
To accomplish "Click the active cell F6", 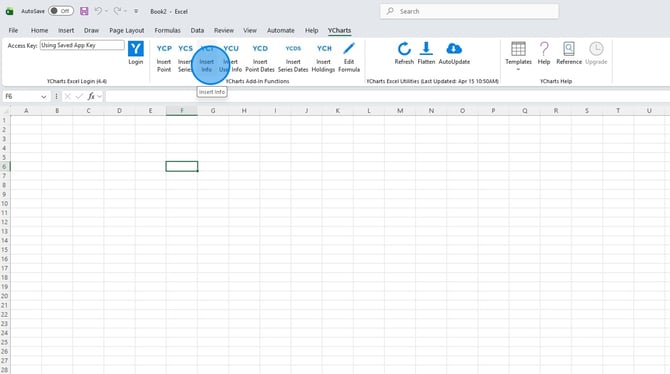I will point(182,166).
